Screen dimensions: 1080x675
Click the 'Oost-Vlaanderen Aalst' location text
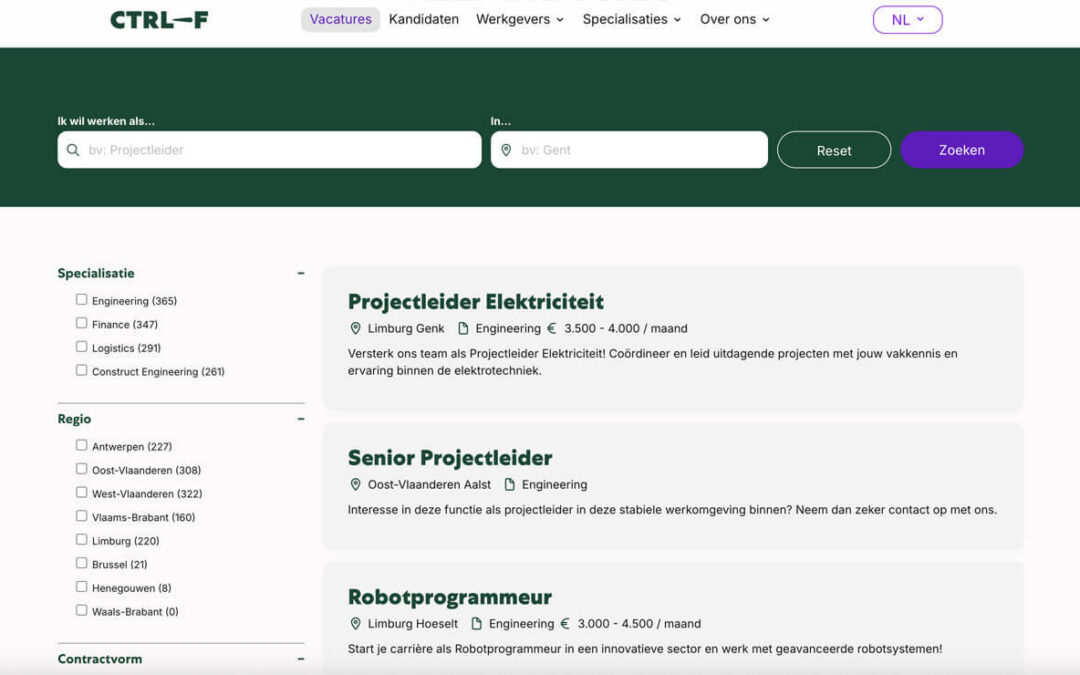pos(429,485)
